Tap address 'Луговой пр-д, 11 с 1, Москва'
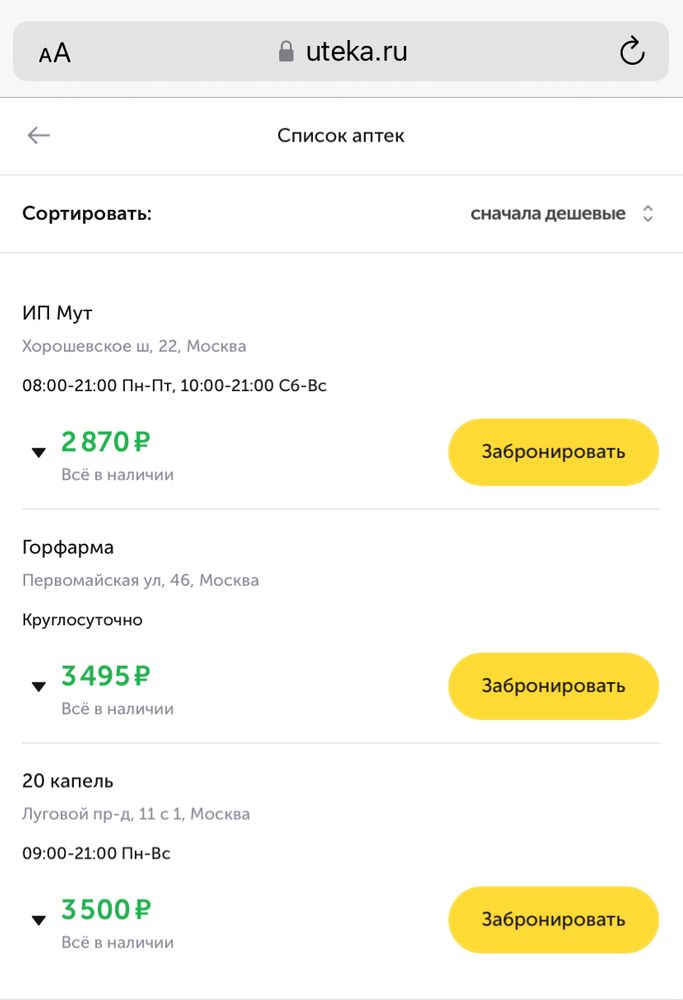The width and height of the screenshot is (683, 1000). [134, 813]
